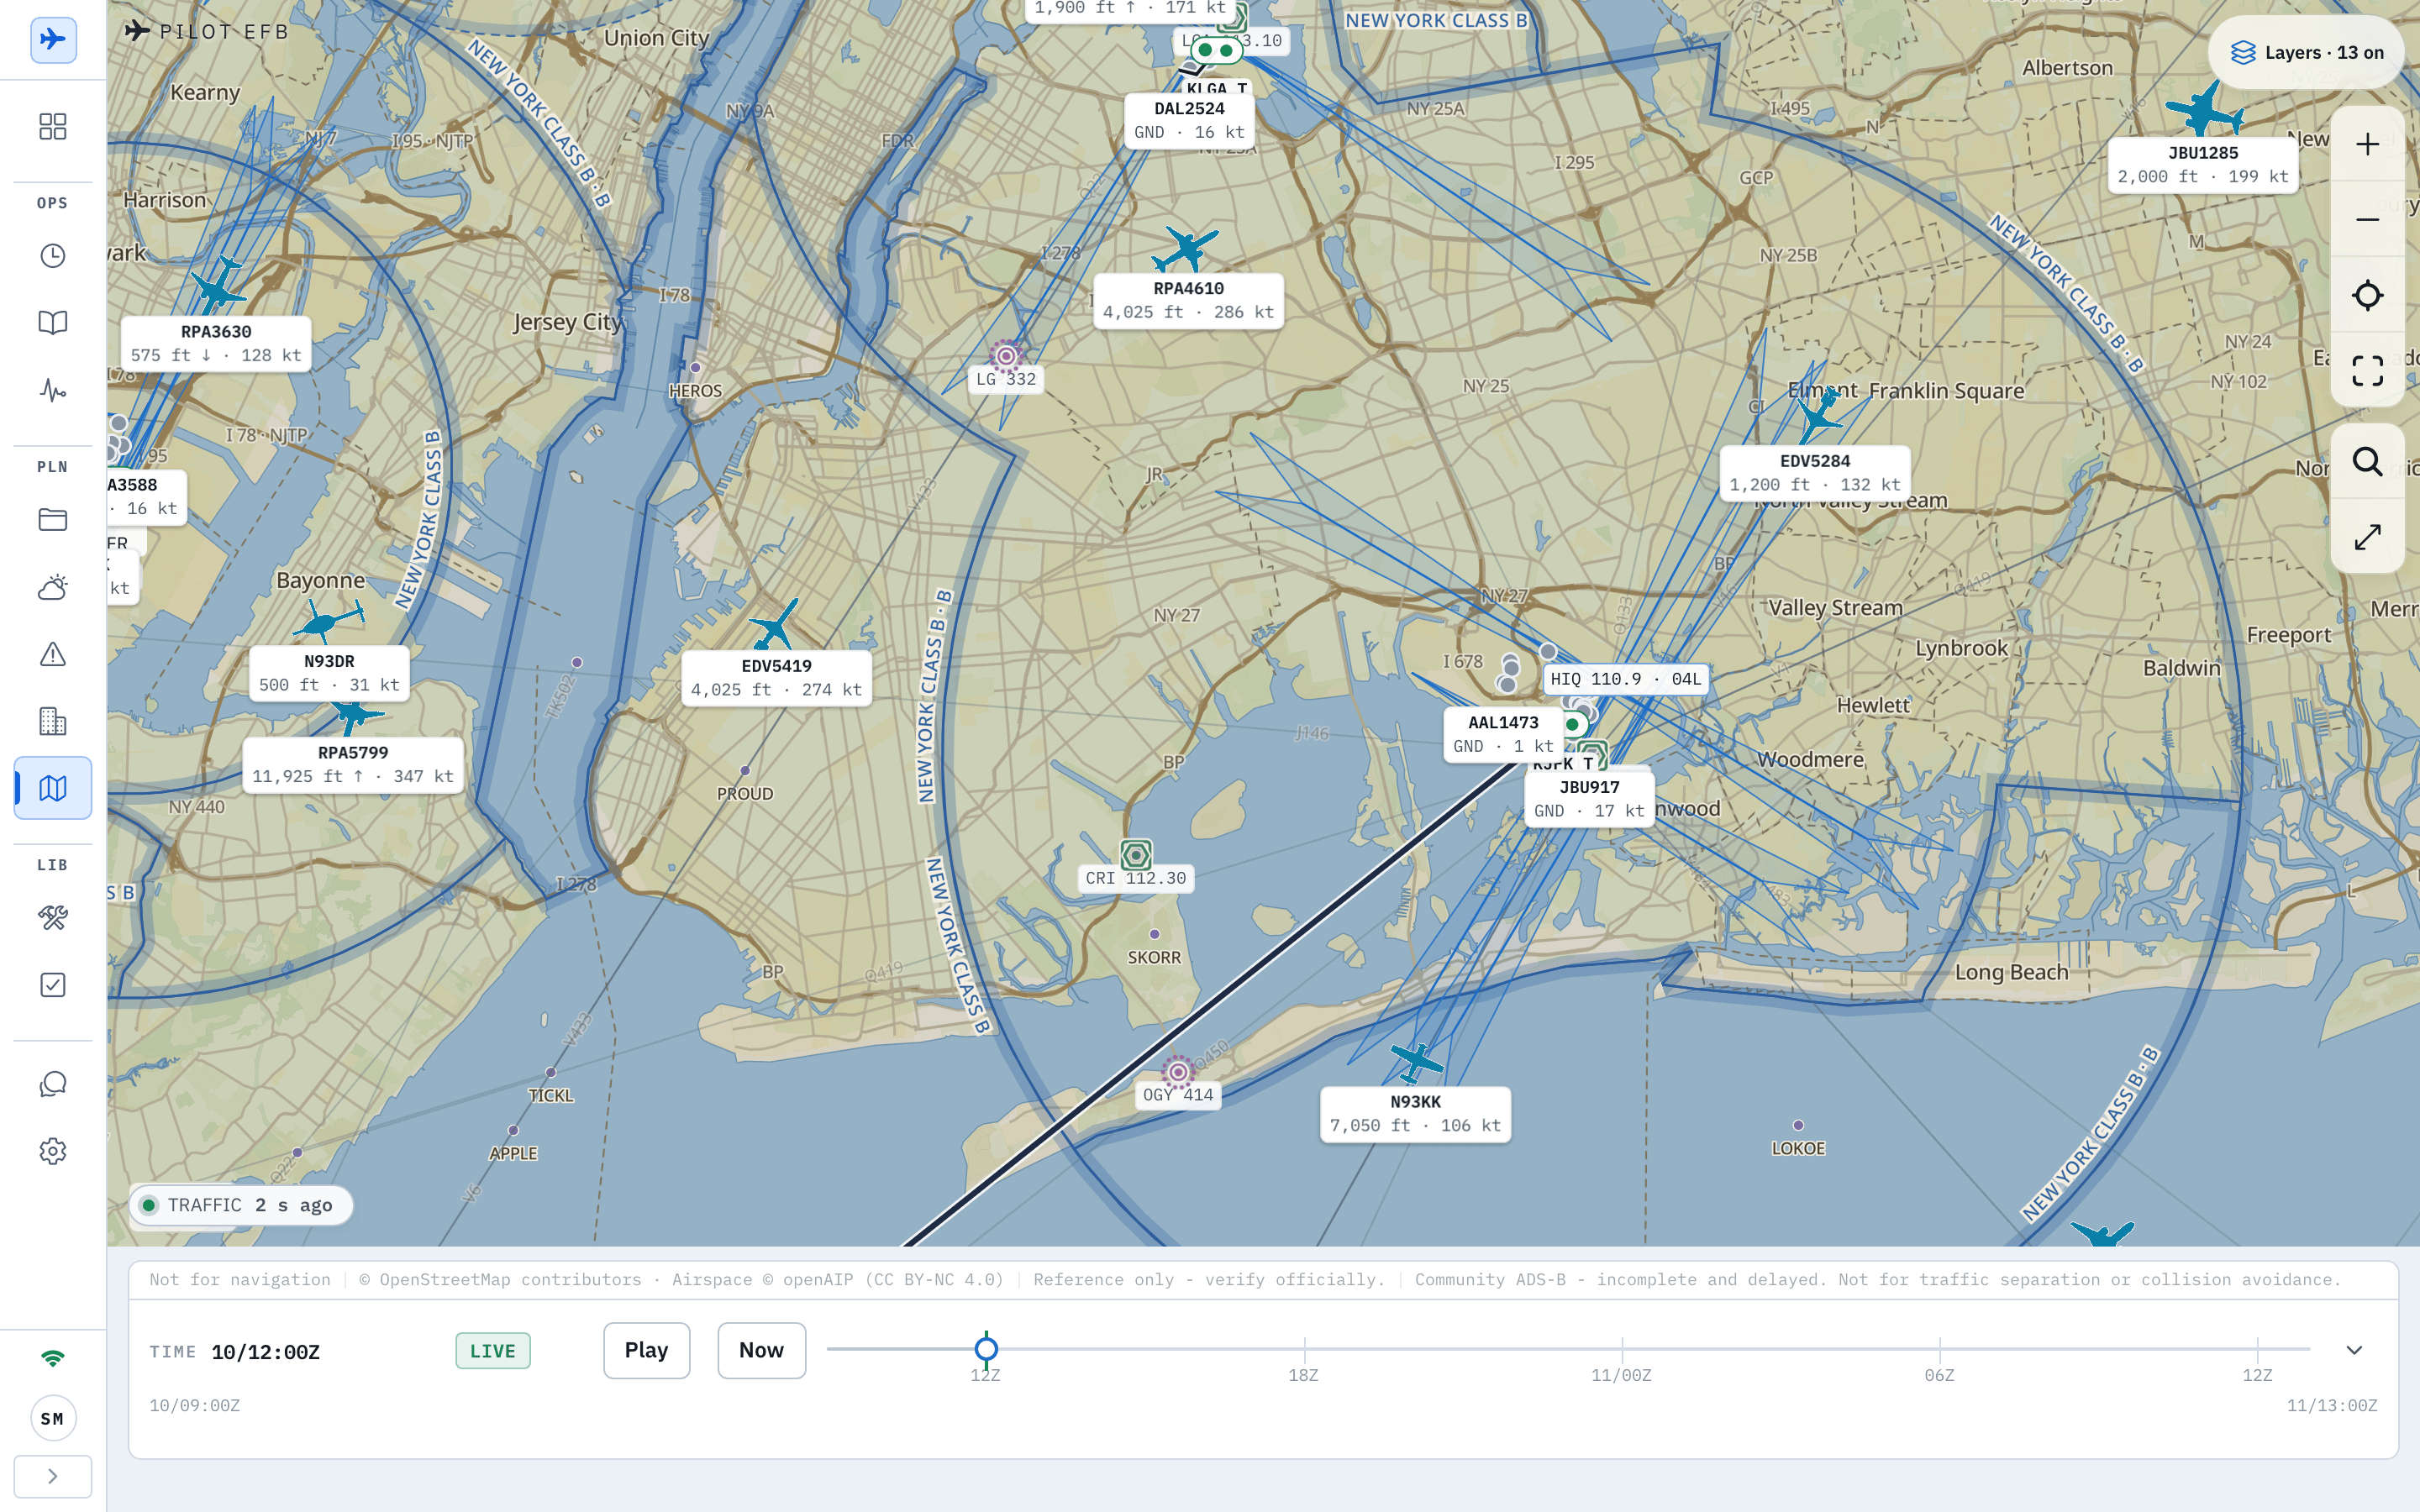Open the settings gear icon

point(53,1151)
